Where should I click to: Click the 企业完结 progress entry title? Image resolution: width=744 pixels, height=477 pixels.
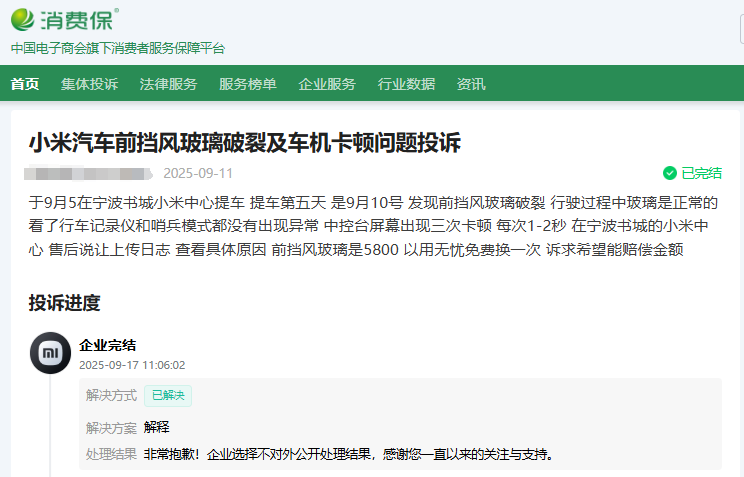coord(107,345)
